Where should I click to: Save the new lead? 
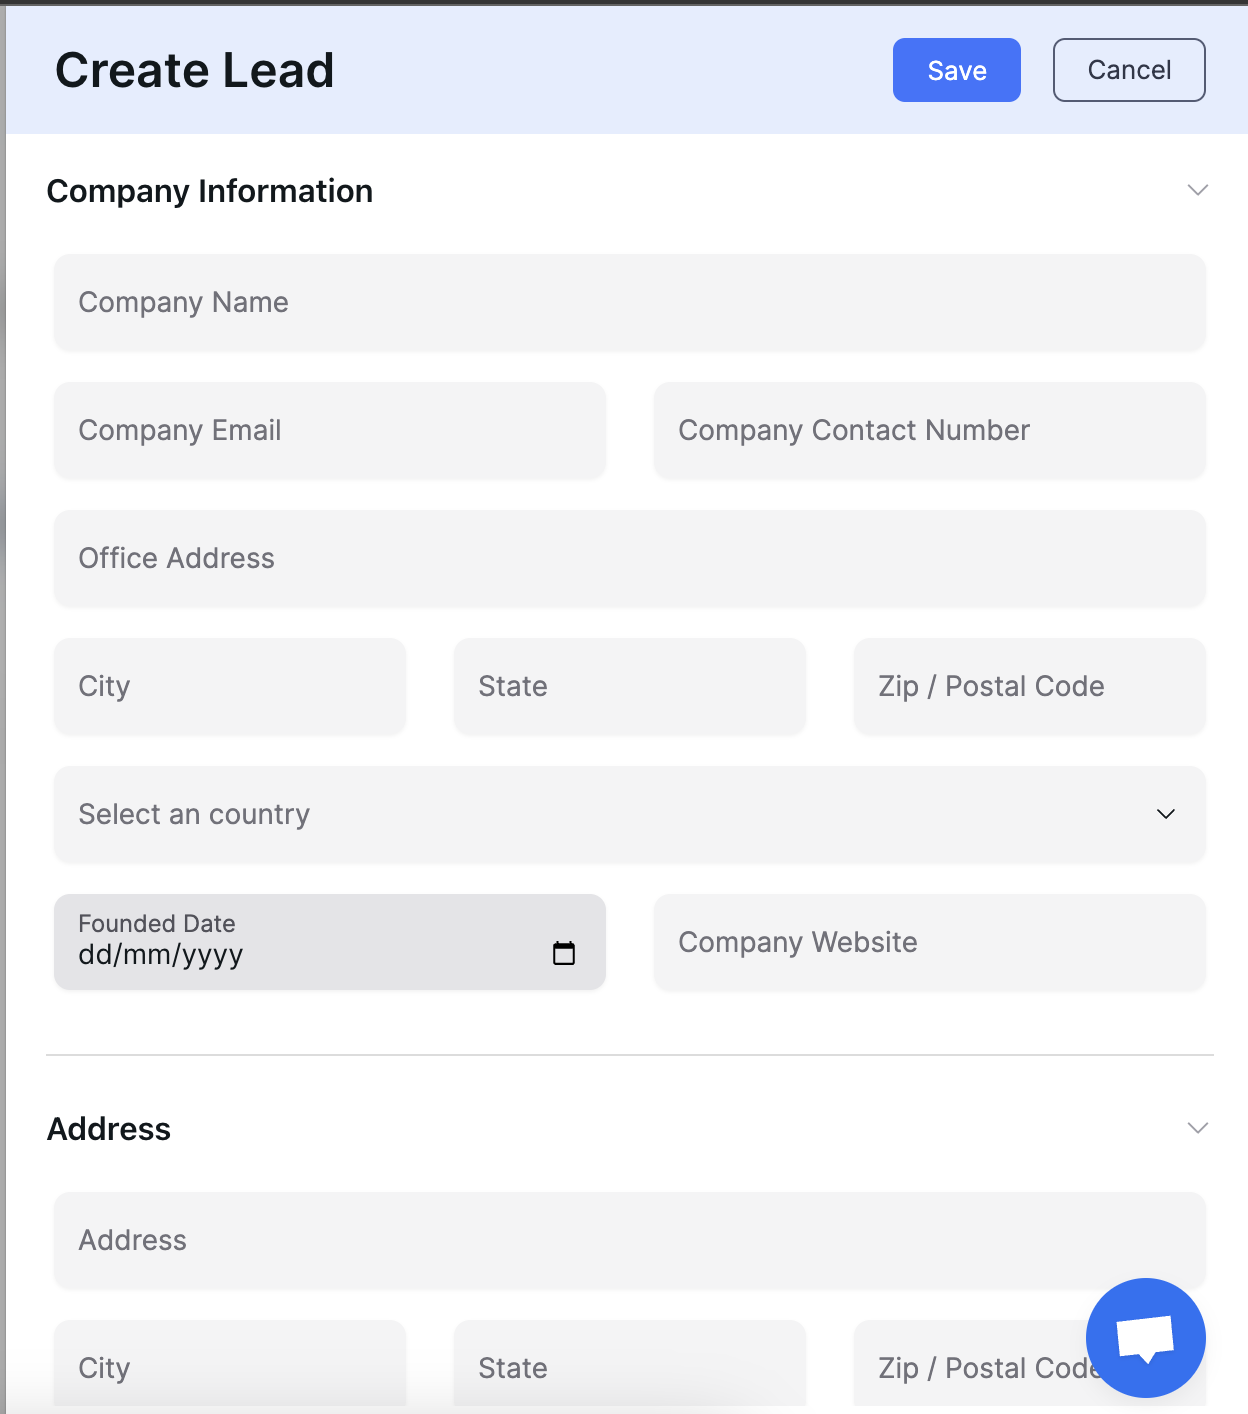coord(957,70)
